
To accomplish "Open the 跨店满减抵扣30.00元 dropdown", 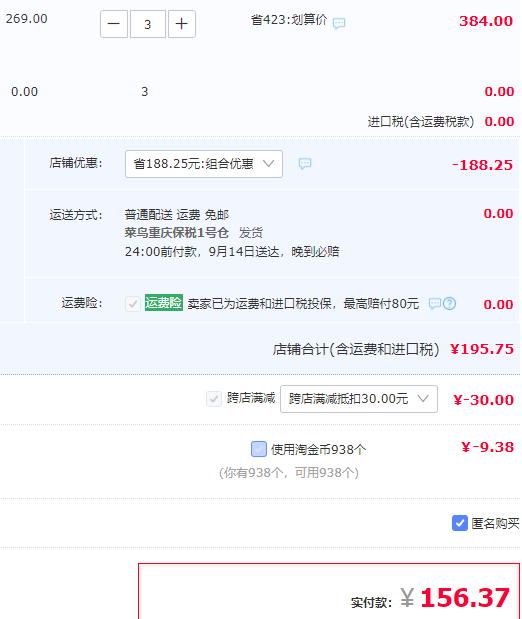I will (x=359, y=399).
